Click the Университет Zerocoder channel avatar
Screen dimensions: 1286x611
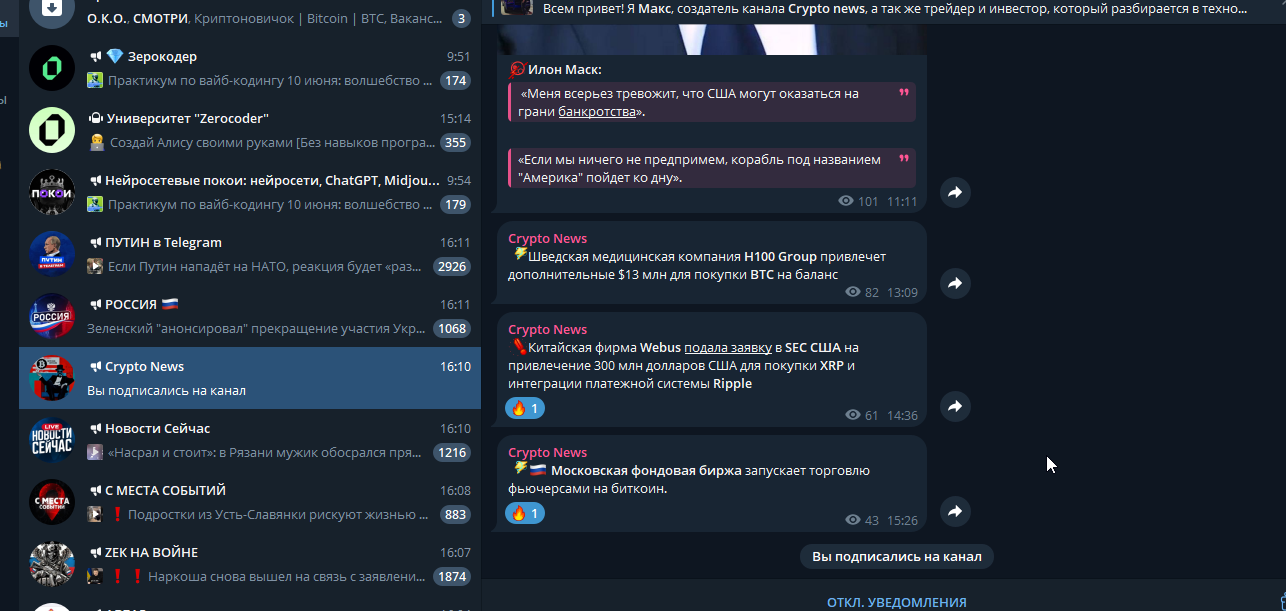point(52,130)
